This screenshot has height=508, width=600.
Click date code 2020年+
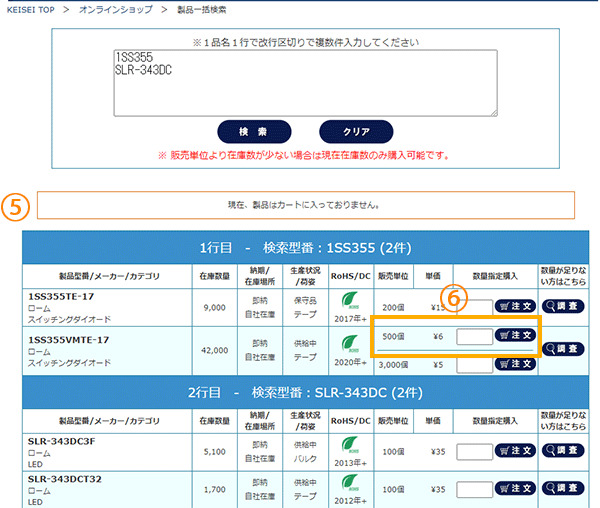(x=351, y=362)
